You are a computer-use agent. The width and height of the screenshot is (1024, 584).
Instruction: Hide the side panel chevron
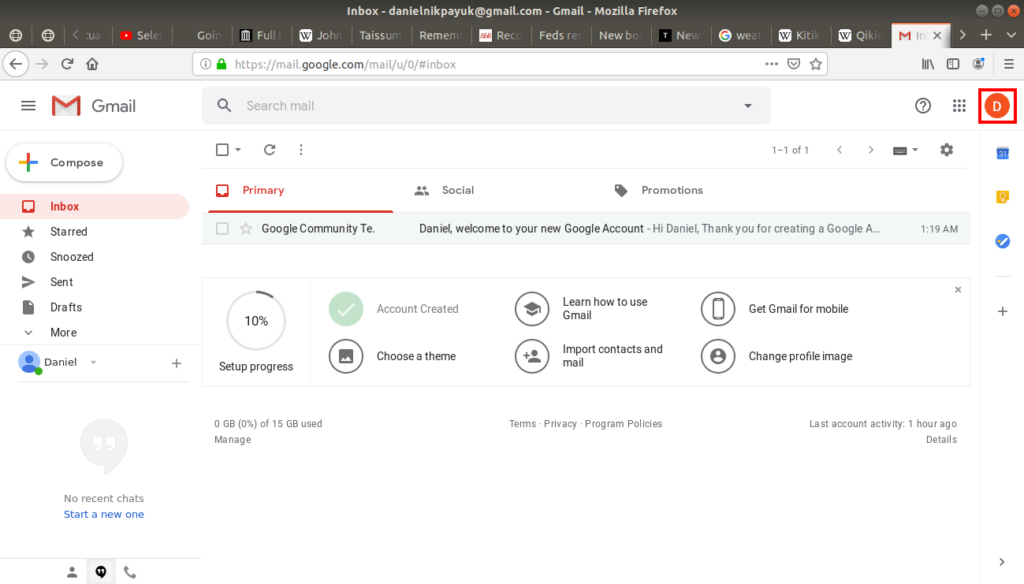pyautogui.click(x=1002, y=562)
